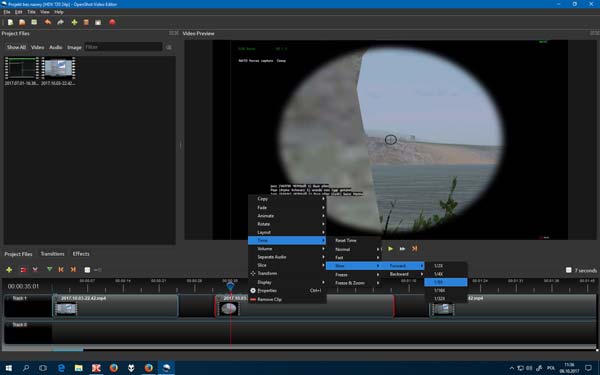Expand the Copy submenu in context menu
600x375 pixels.
click(287, 199)
